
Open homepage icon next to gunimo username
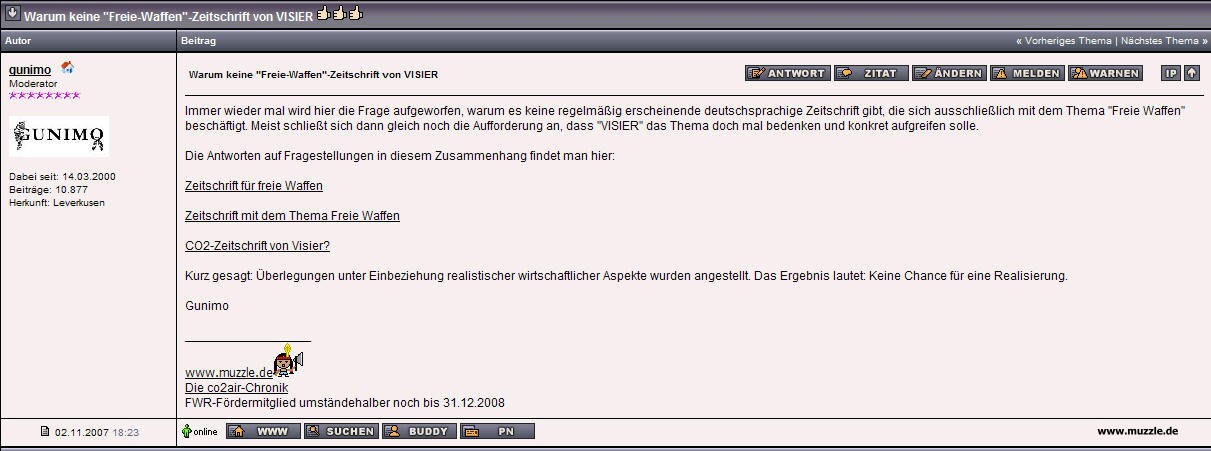point(67,68)
